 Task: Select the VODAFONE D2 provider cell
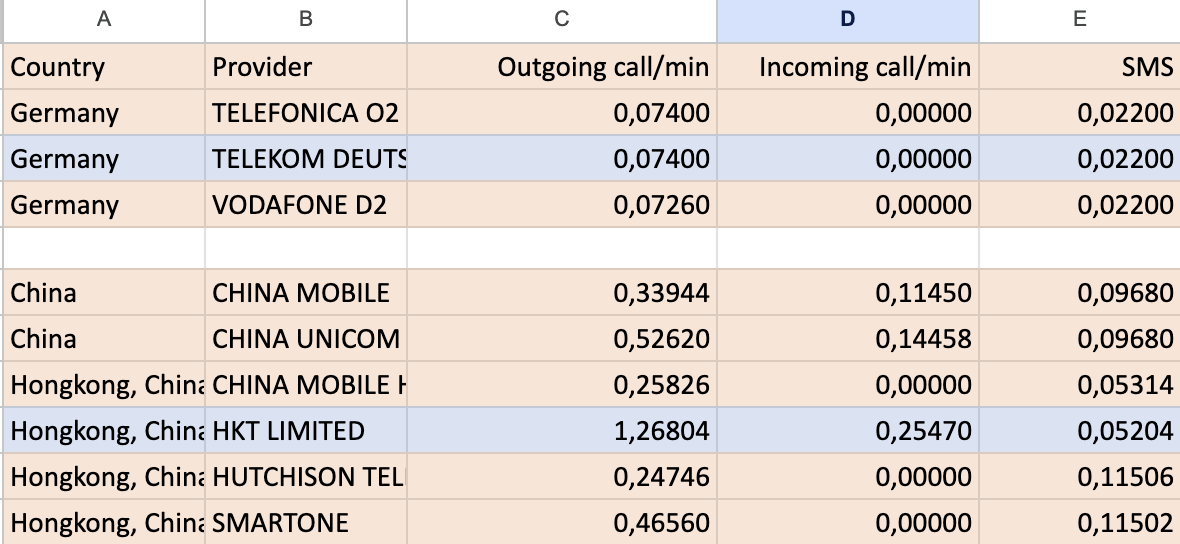pyautogui.click(x=306, y=205)
